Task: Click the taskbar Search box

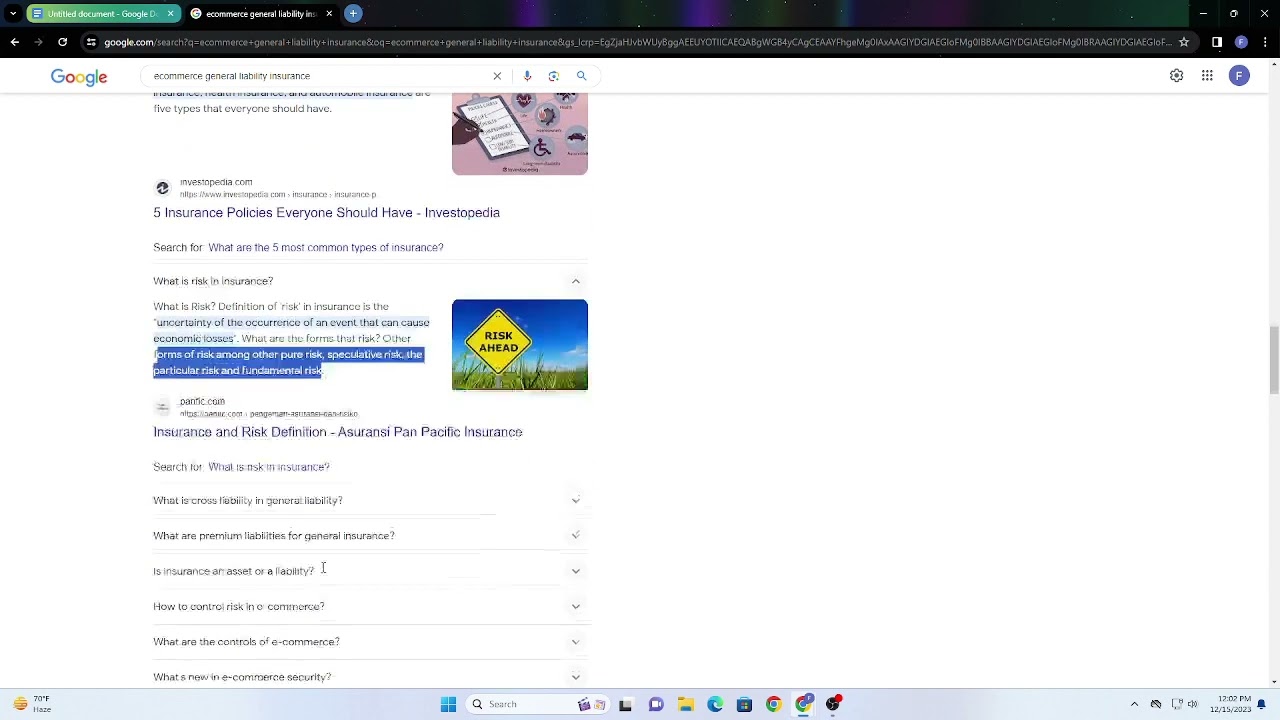Action: point(536,704)
